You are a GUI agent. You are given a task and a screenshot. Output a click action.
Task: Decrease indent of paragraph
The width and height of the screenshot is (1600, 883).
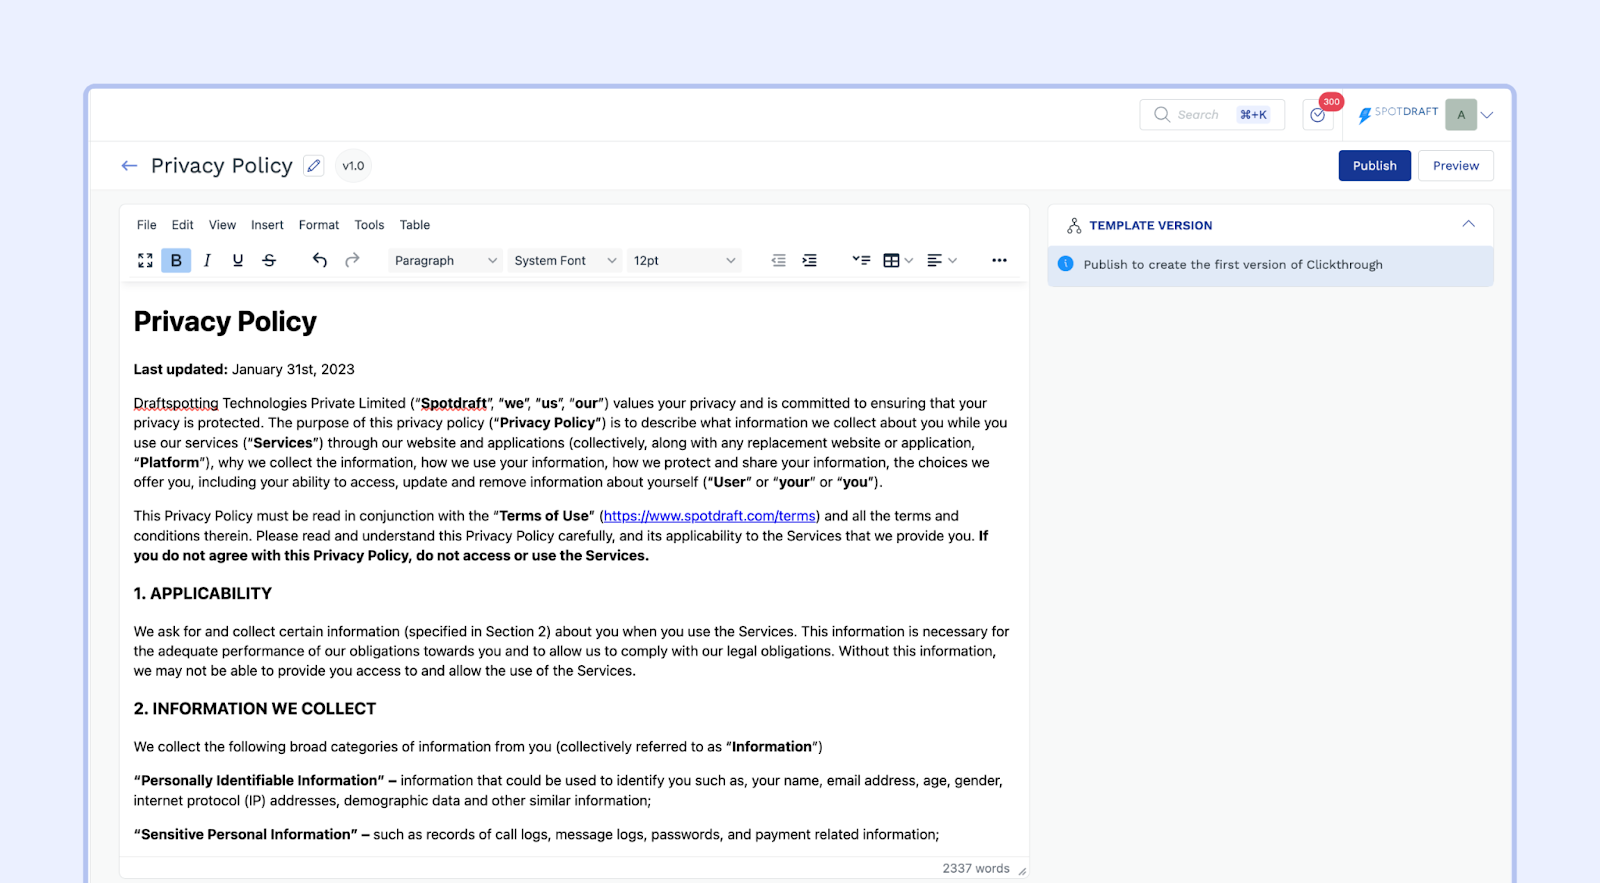778,260
